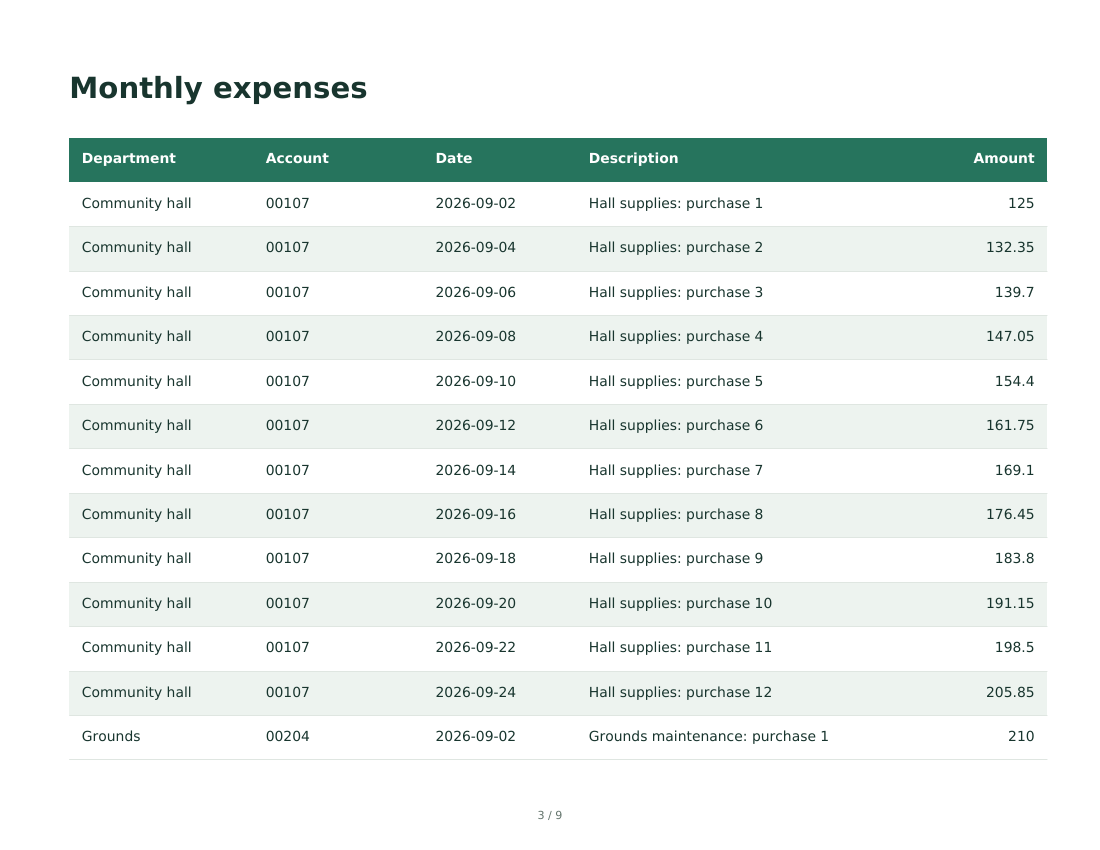Viewport: 1100px width, 850px height.
Task: Select the account number 00204 cell
Action: [287, 737]
